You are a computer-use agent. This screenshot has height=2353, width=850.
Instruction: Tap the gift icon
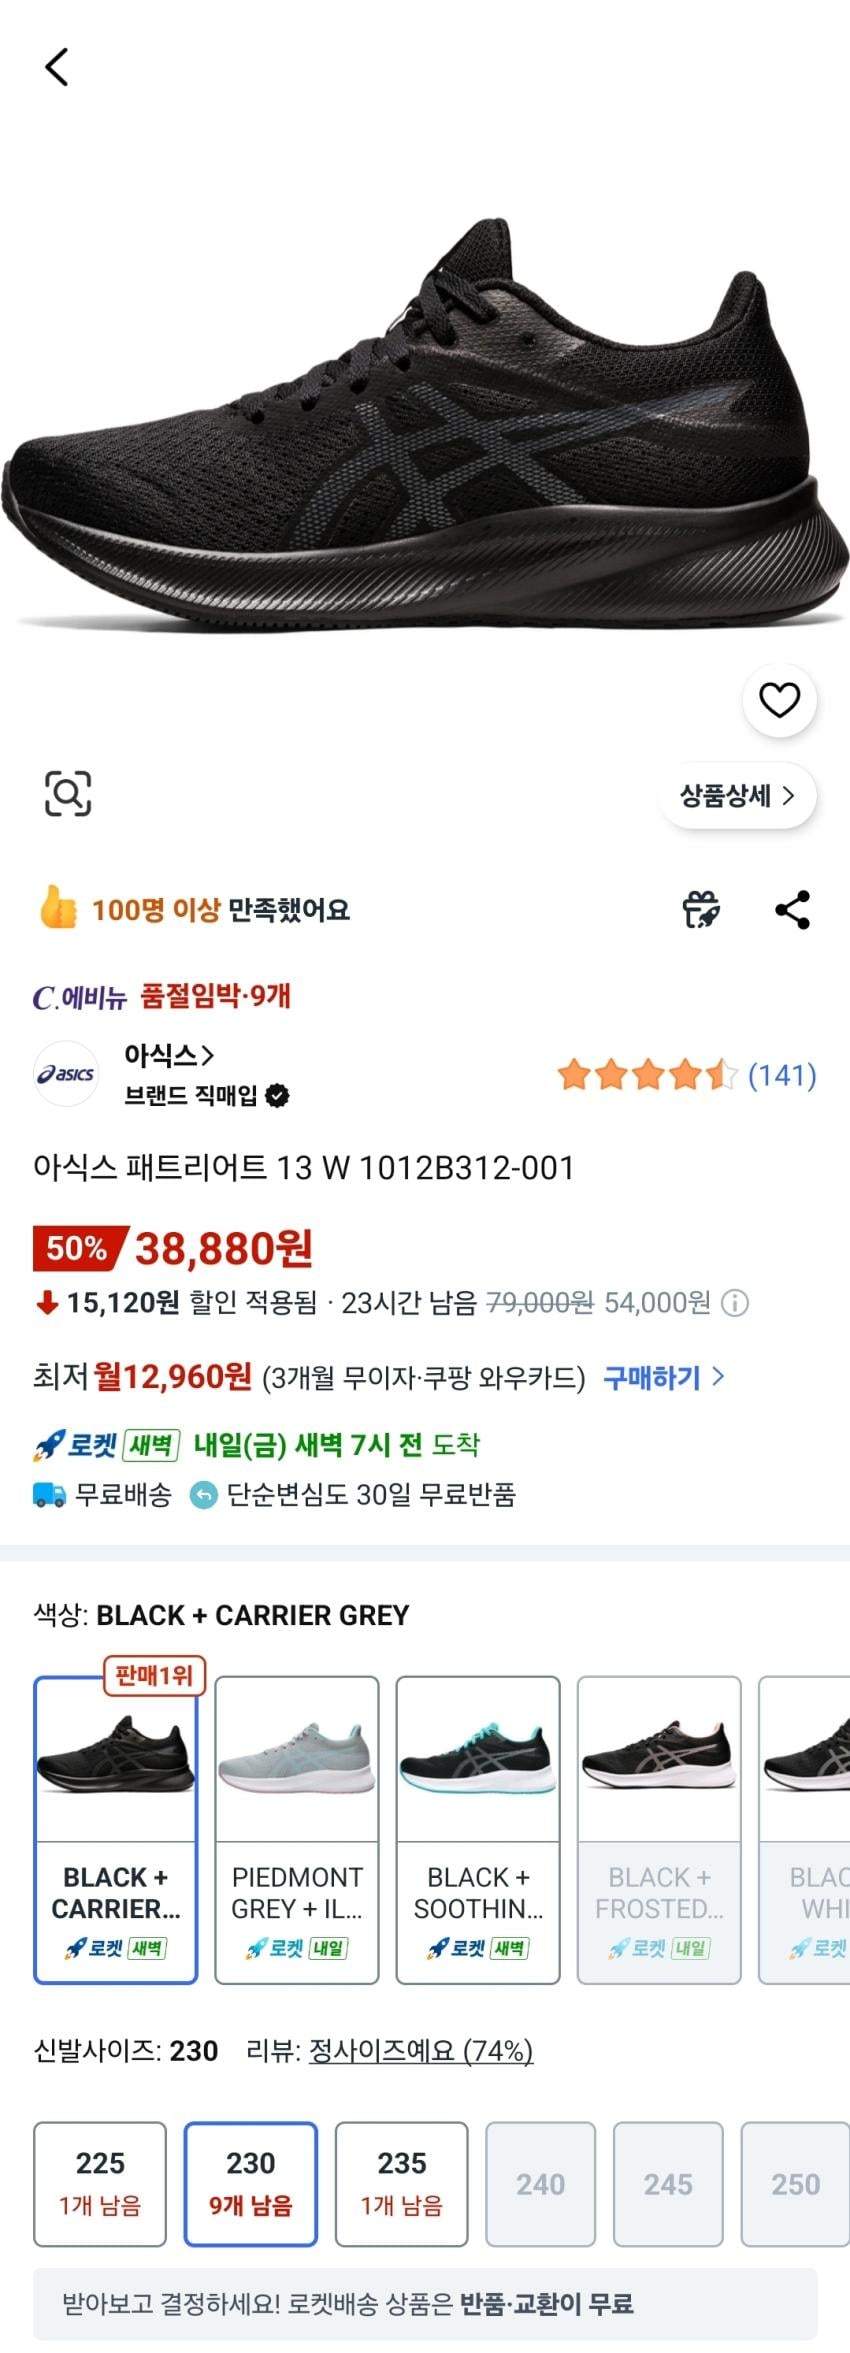coord(701,910)
